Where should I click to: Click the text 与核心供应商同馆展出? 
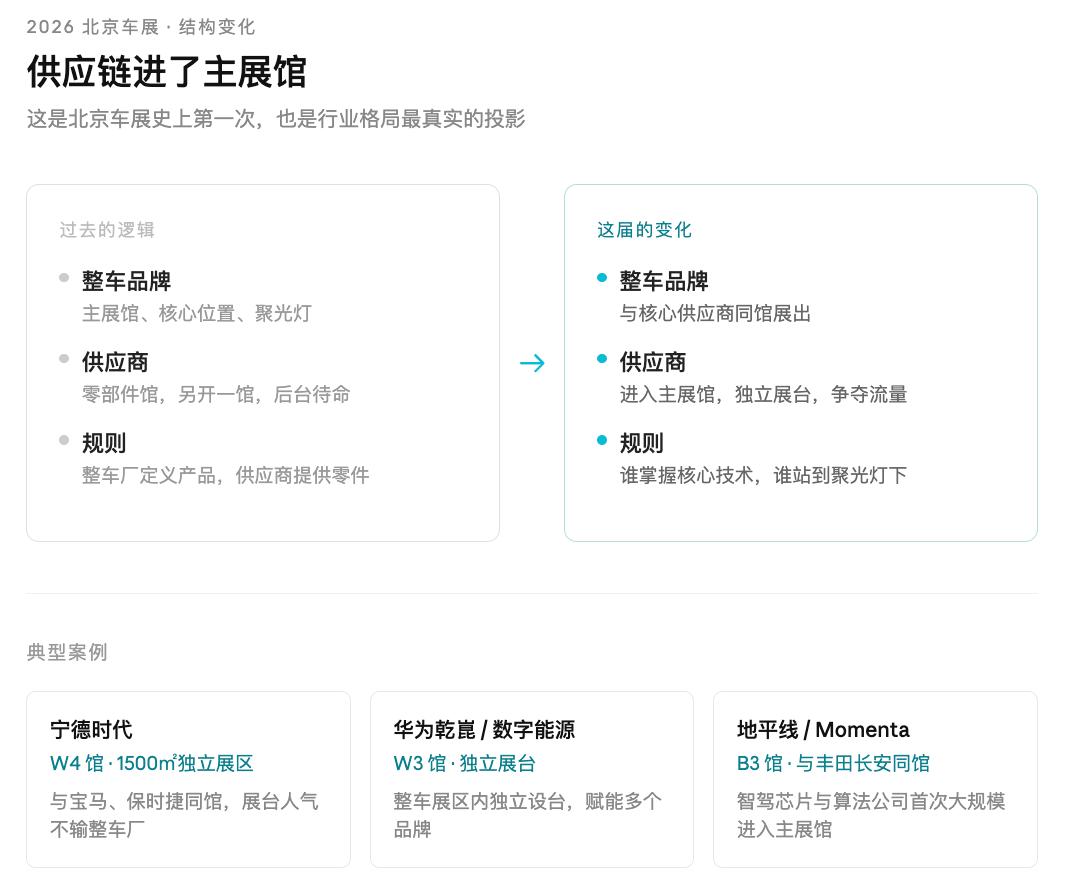click(715, 313)
